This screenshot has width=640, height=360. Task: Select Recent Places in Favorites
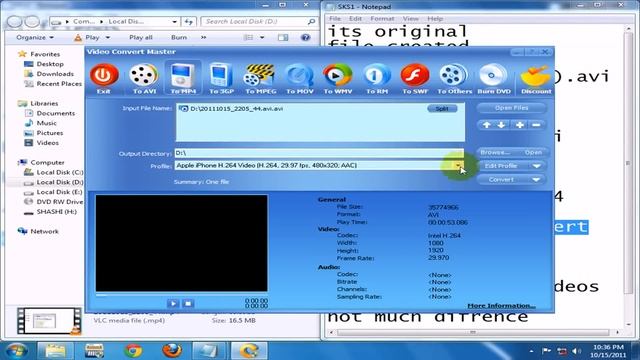tap(59, 84)
